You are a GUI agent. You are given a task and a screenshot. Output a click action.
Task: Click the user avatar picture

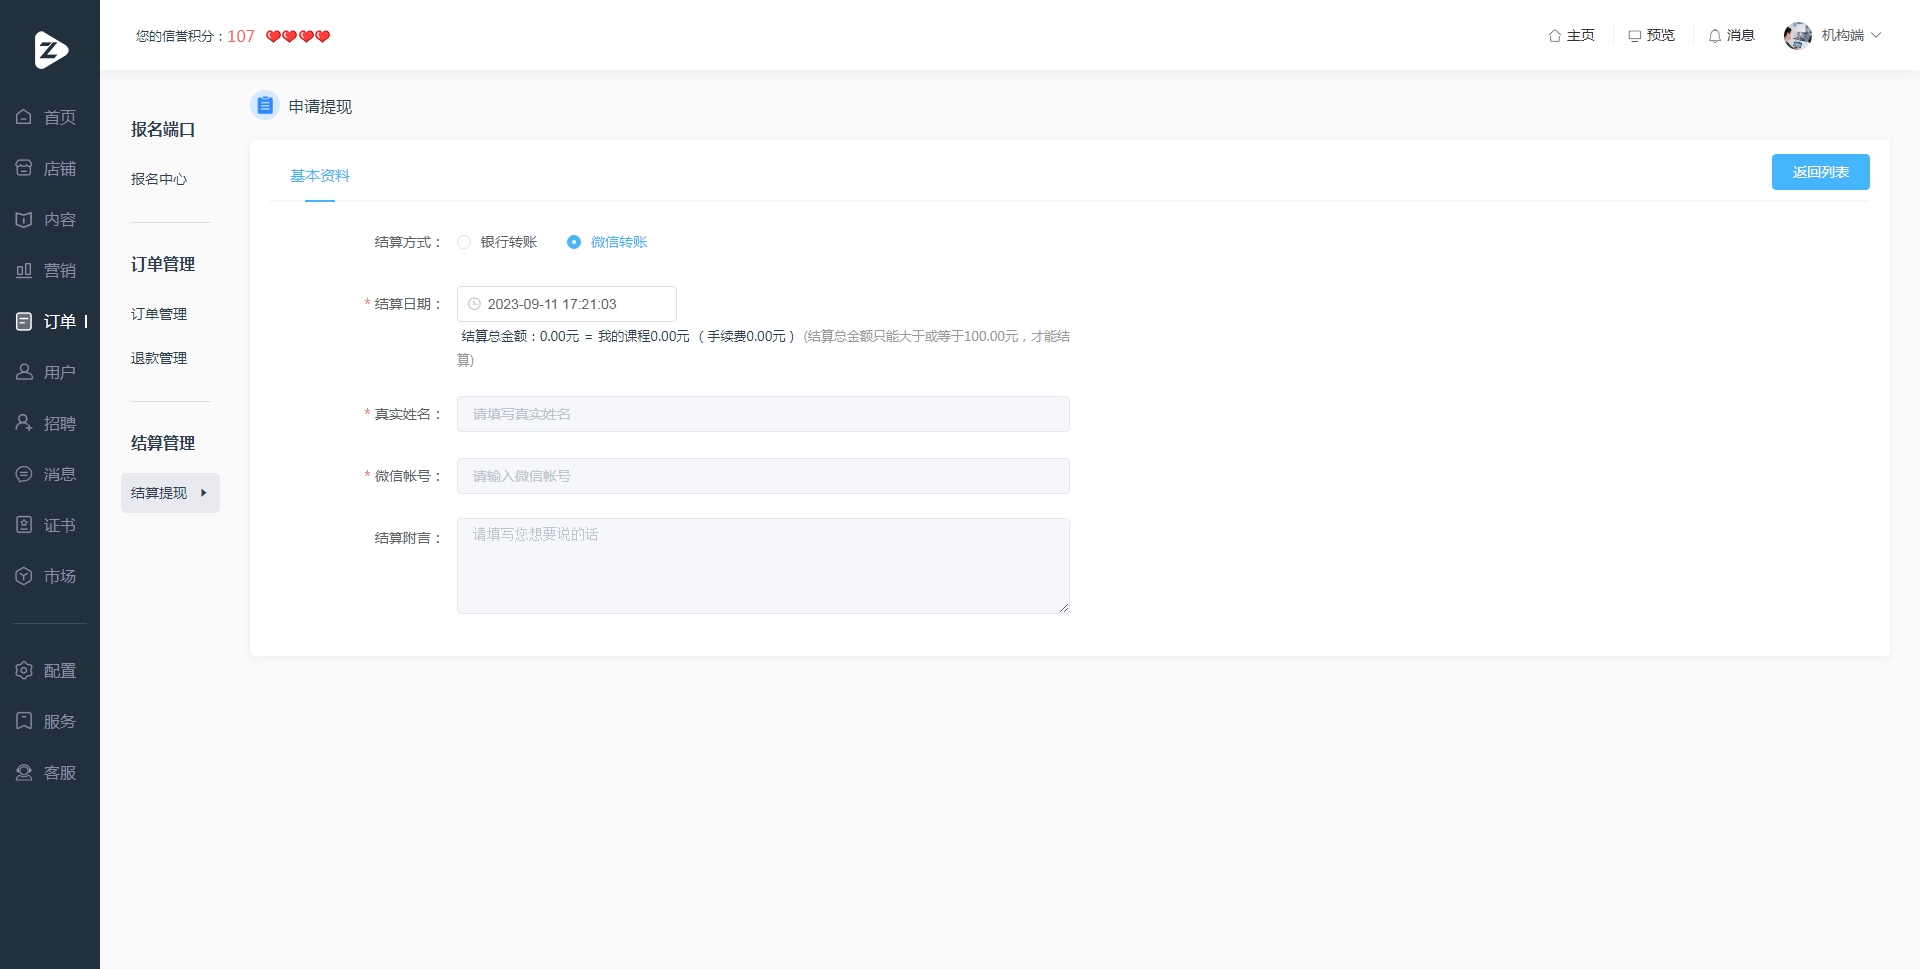point(1798,36)
